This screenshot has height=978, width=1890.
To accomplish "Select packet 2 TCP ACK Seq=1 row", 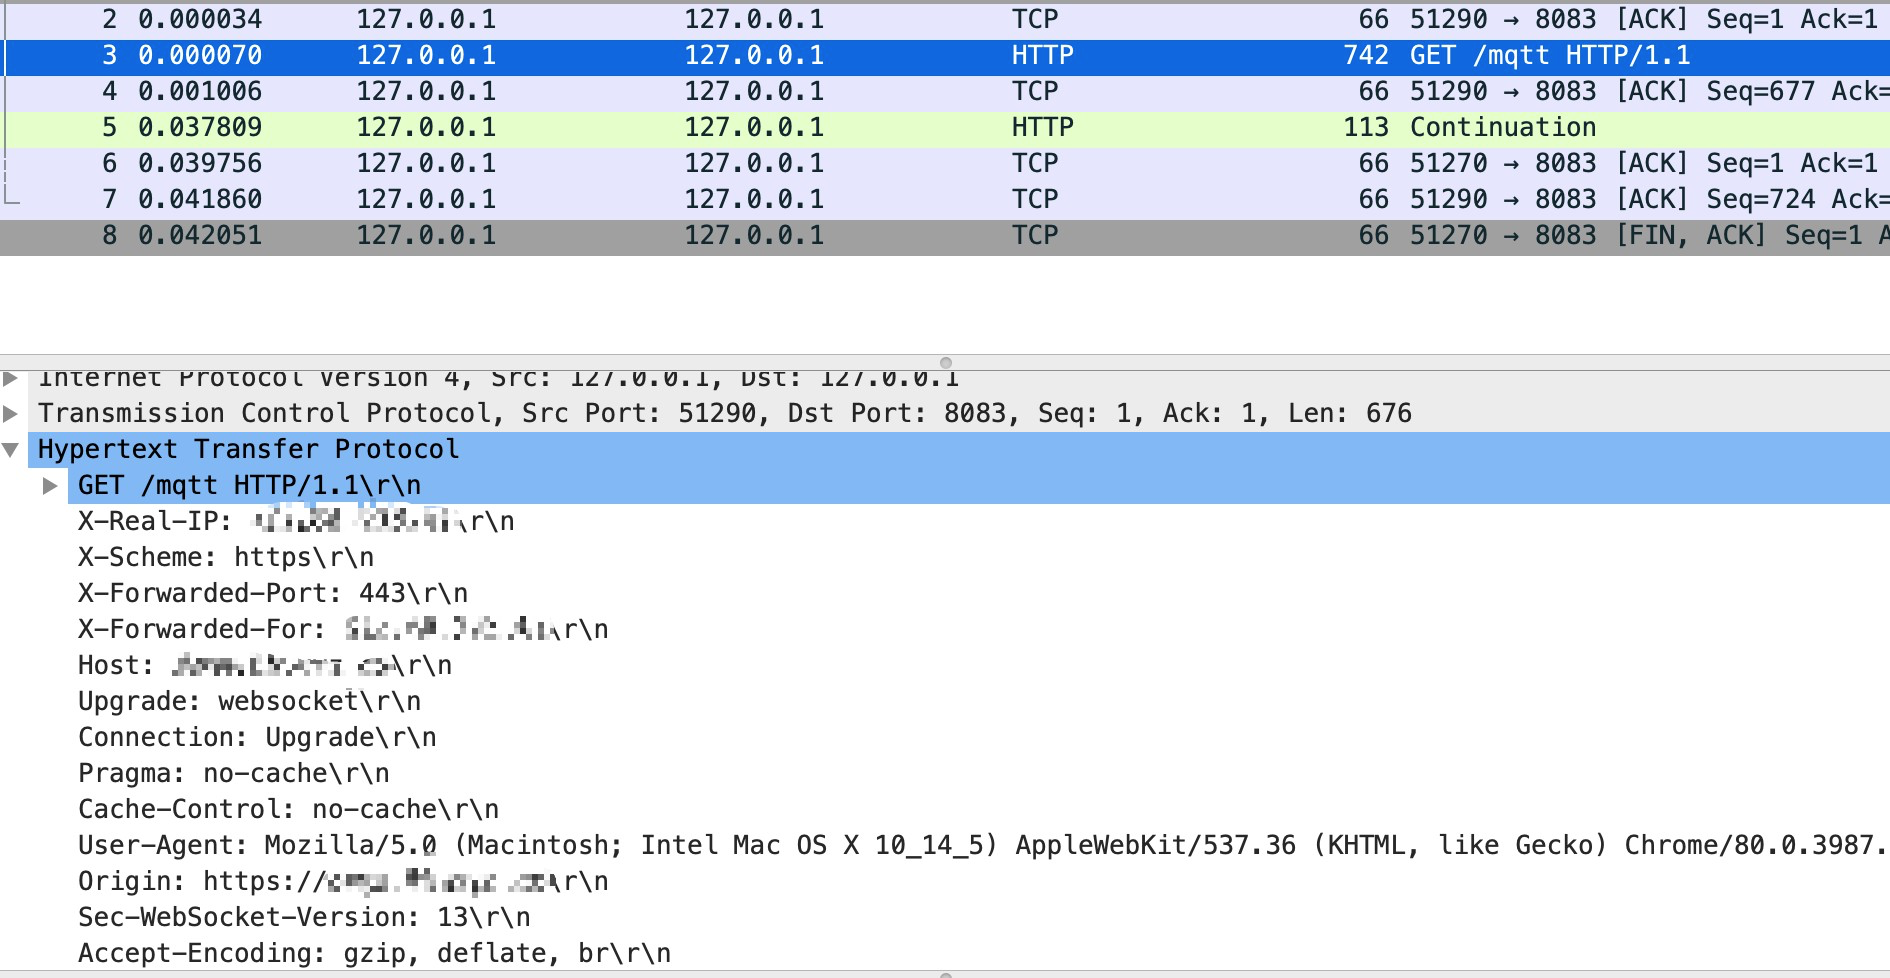I will click(x=945, y=19).
